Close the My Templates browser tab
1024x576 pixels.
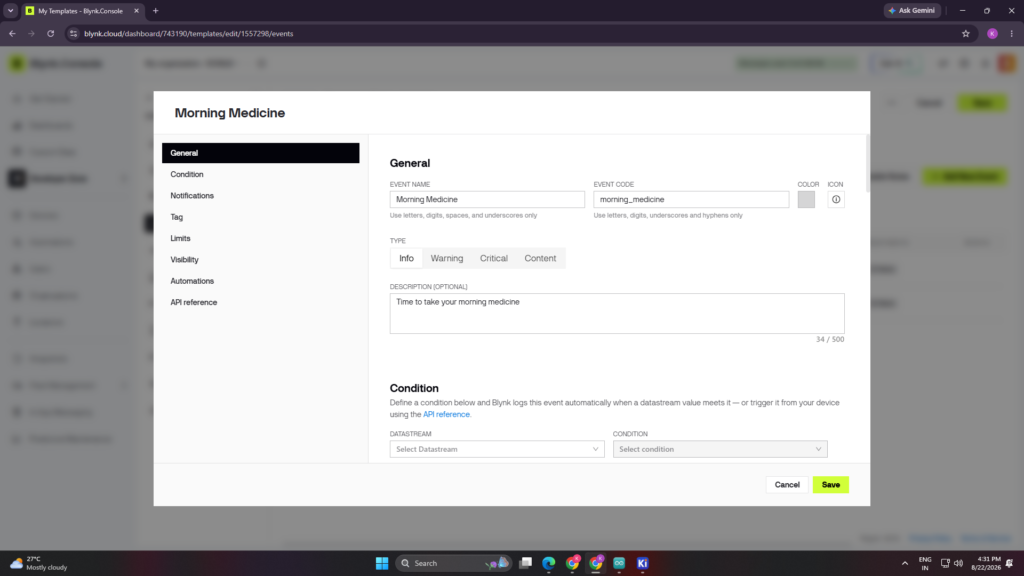coord(136,10)
